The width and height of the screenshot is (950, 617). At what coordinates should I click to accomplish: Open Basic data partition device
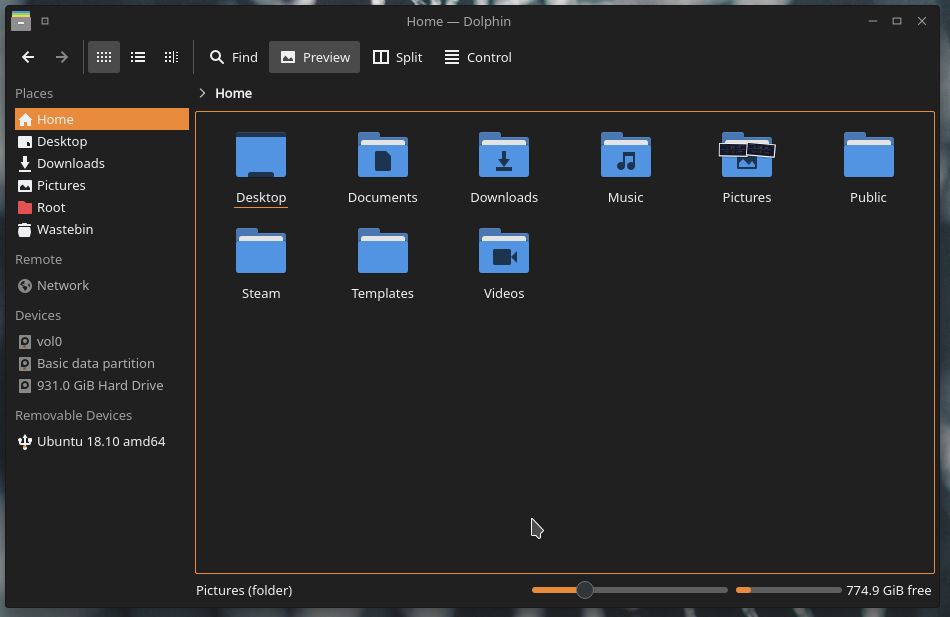pyautogui.click(x=102, y=363)
